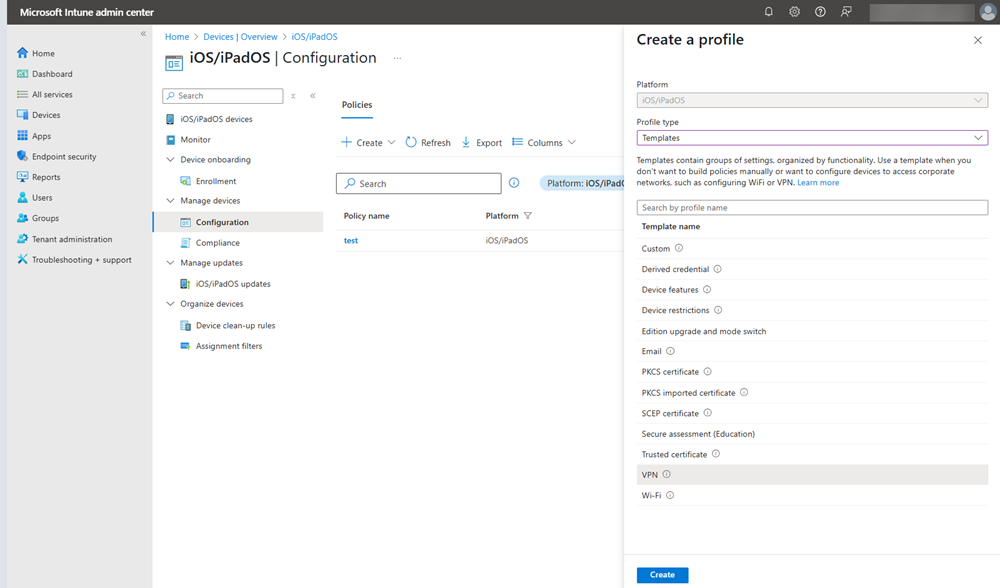Image resolution: width=1000 pixels, height=588 pixels.
Task: Close the Create a profile panel
Action: click(977, 40)
